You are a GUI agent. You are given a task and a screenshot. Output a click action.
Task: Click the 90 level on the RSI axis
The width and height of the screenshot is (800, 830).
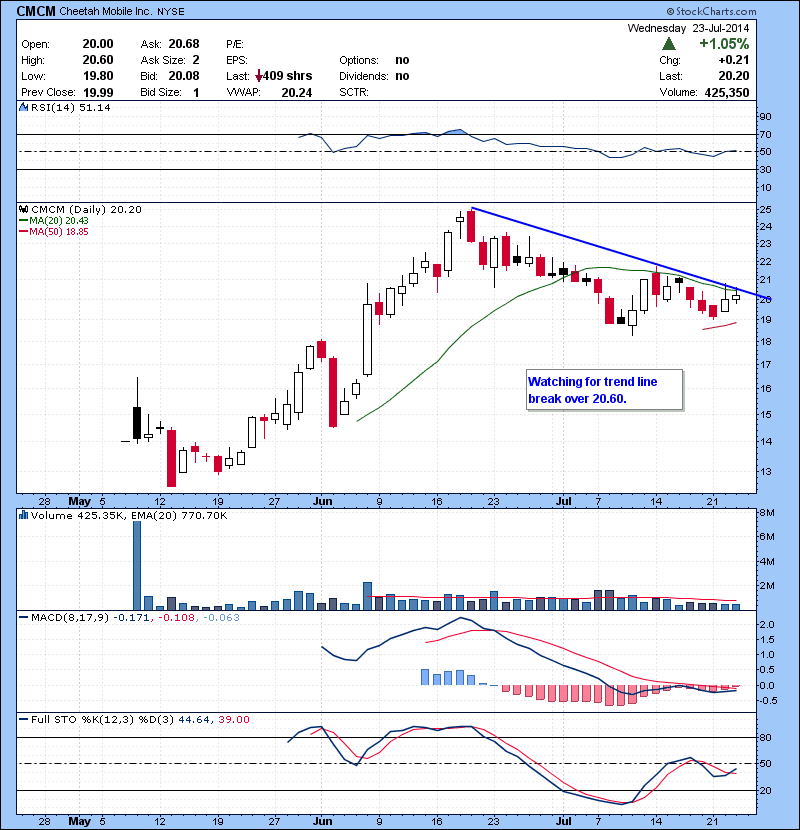[x=765, y=116]
